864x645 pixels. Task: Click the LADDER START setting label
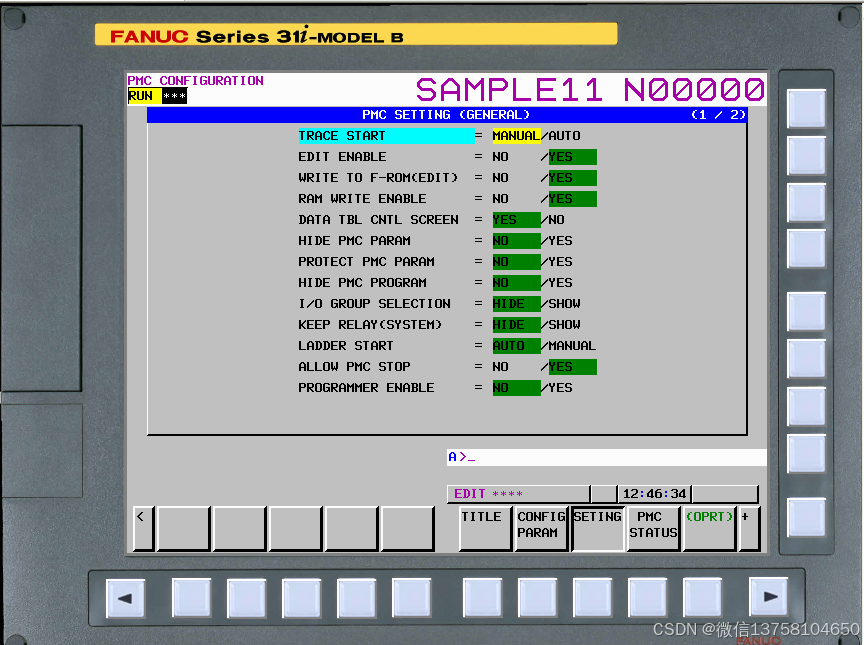point(345,346)
